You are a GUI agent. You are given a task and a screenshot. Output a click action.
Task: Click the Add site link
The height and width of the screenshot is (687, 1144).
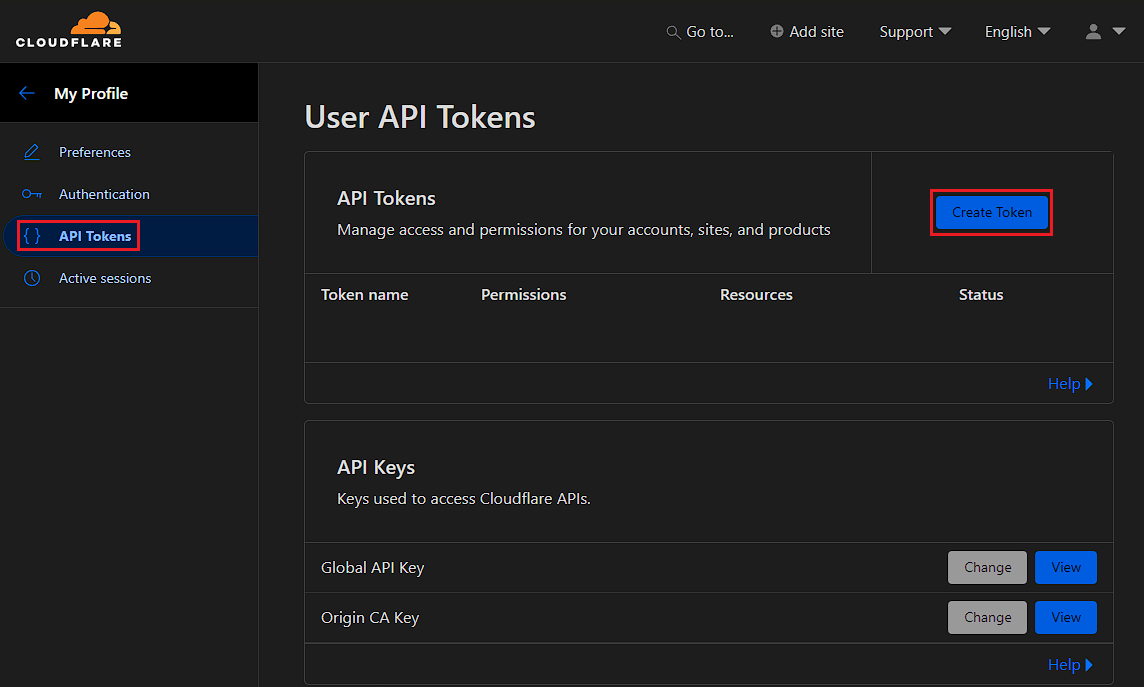coord(807,31)
